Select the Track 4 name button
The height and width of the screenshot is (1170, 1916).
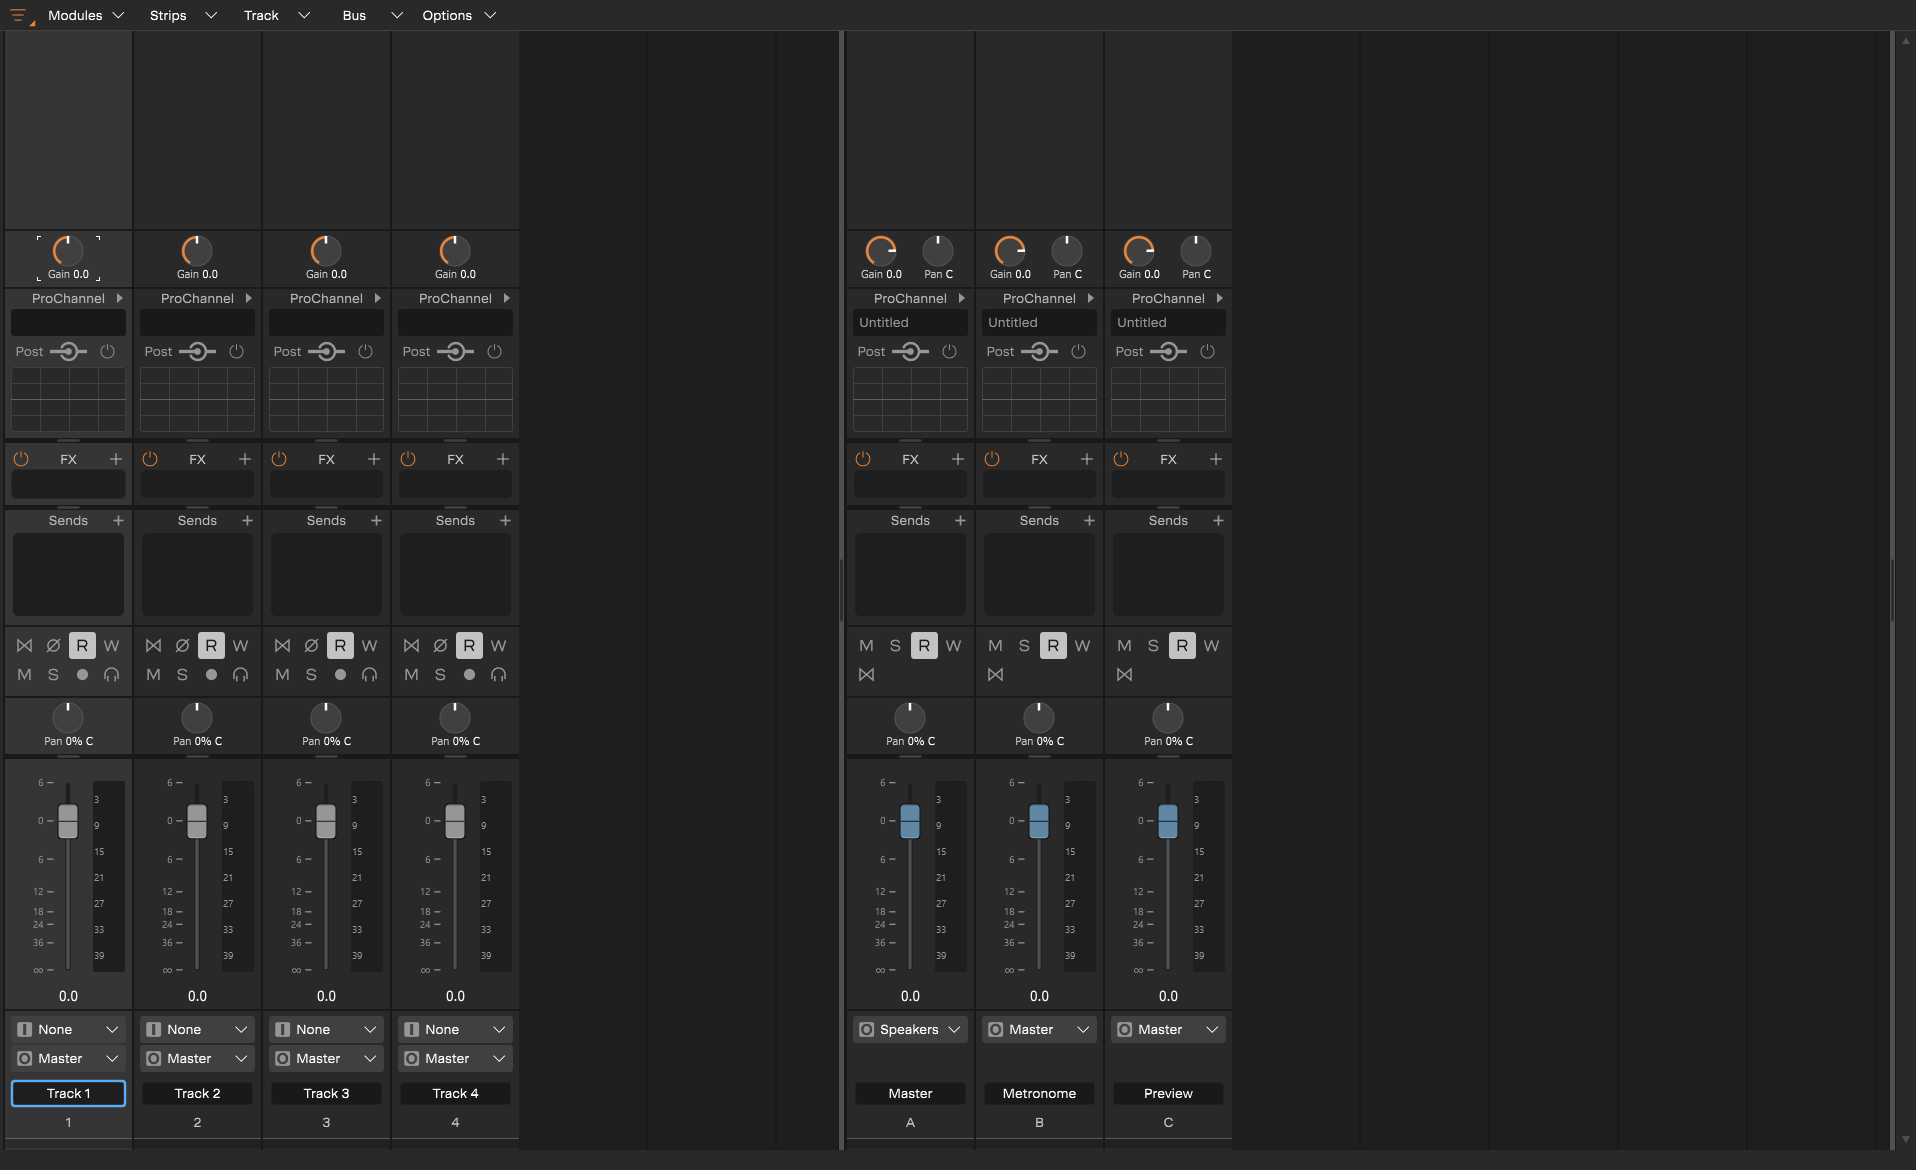pos(455,1093)
